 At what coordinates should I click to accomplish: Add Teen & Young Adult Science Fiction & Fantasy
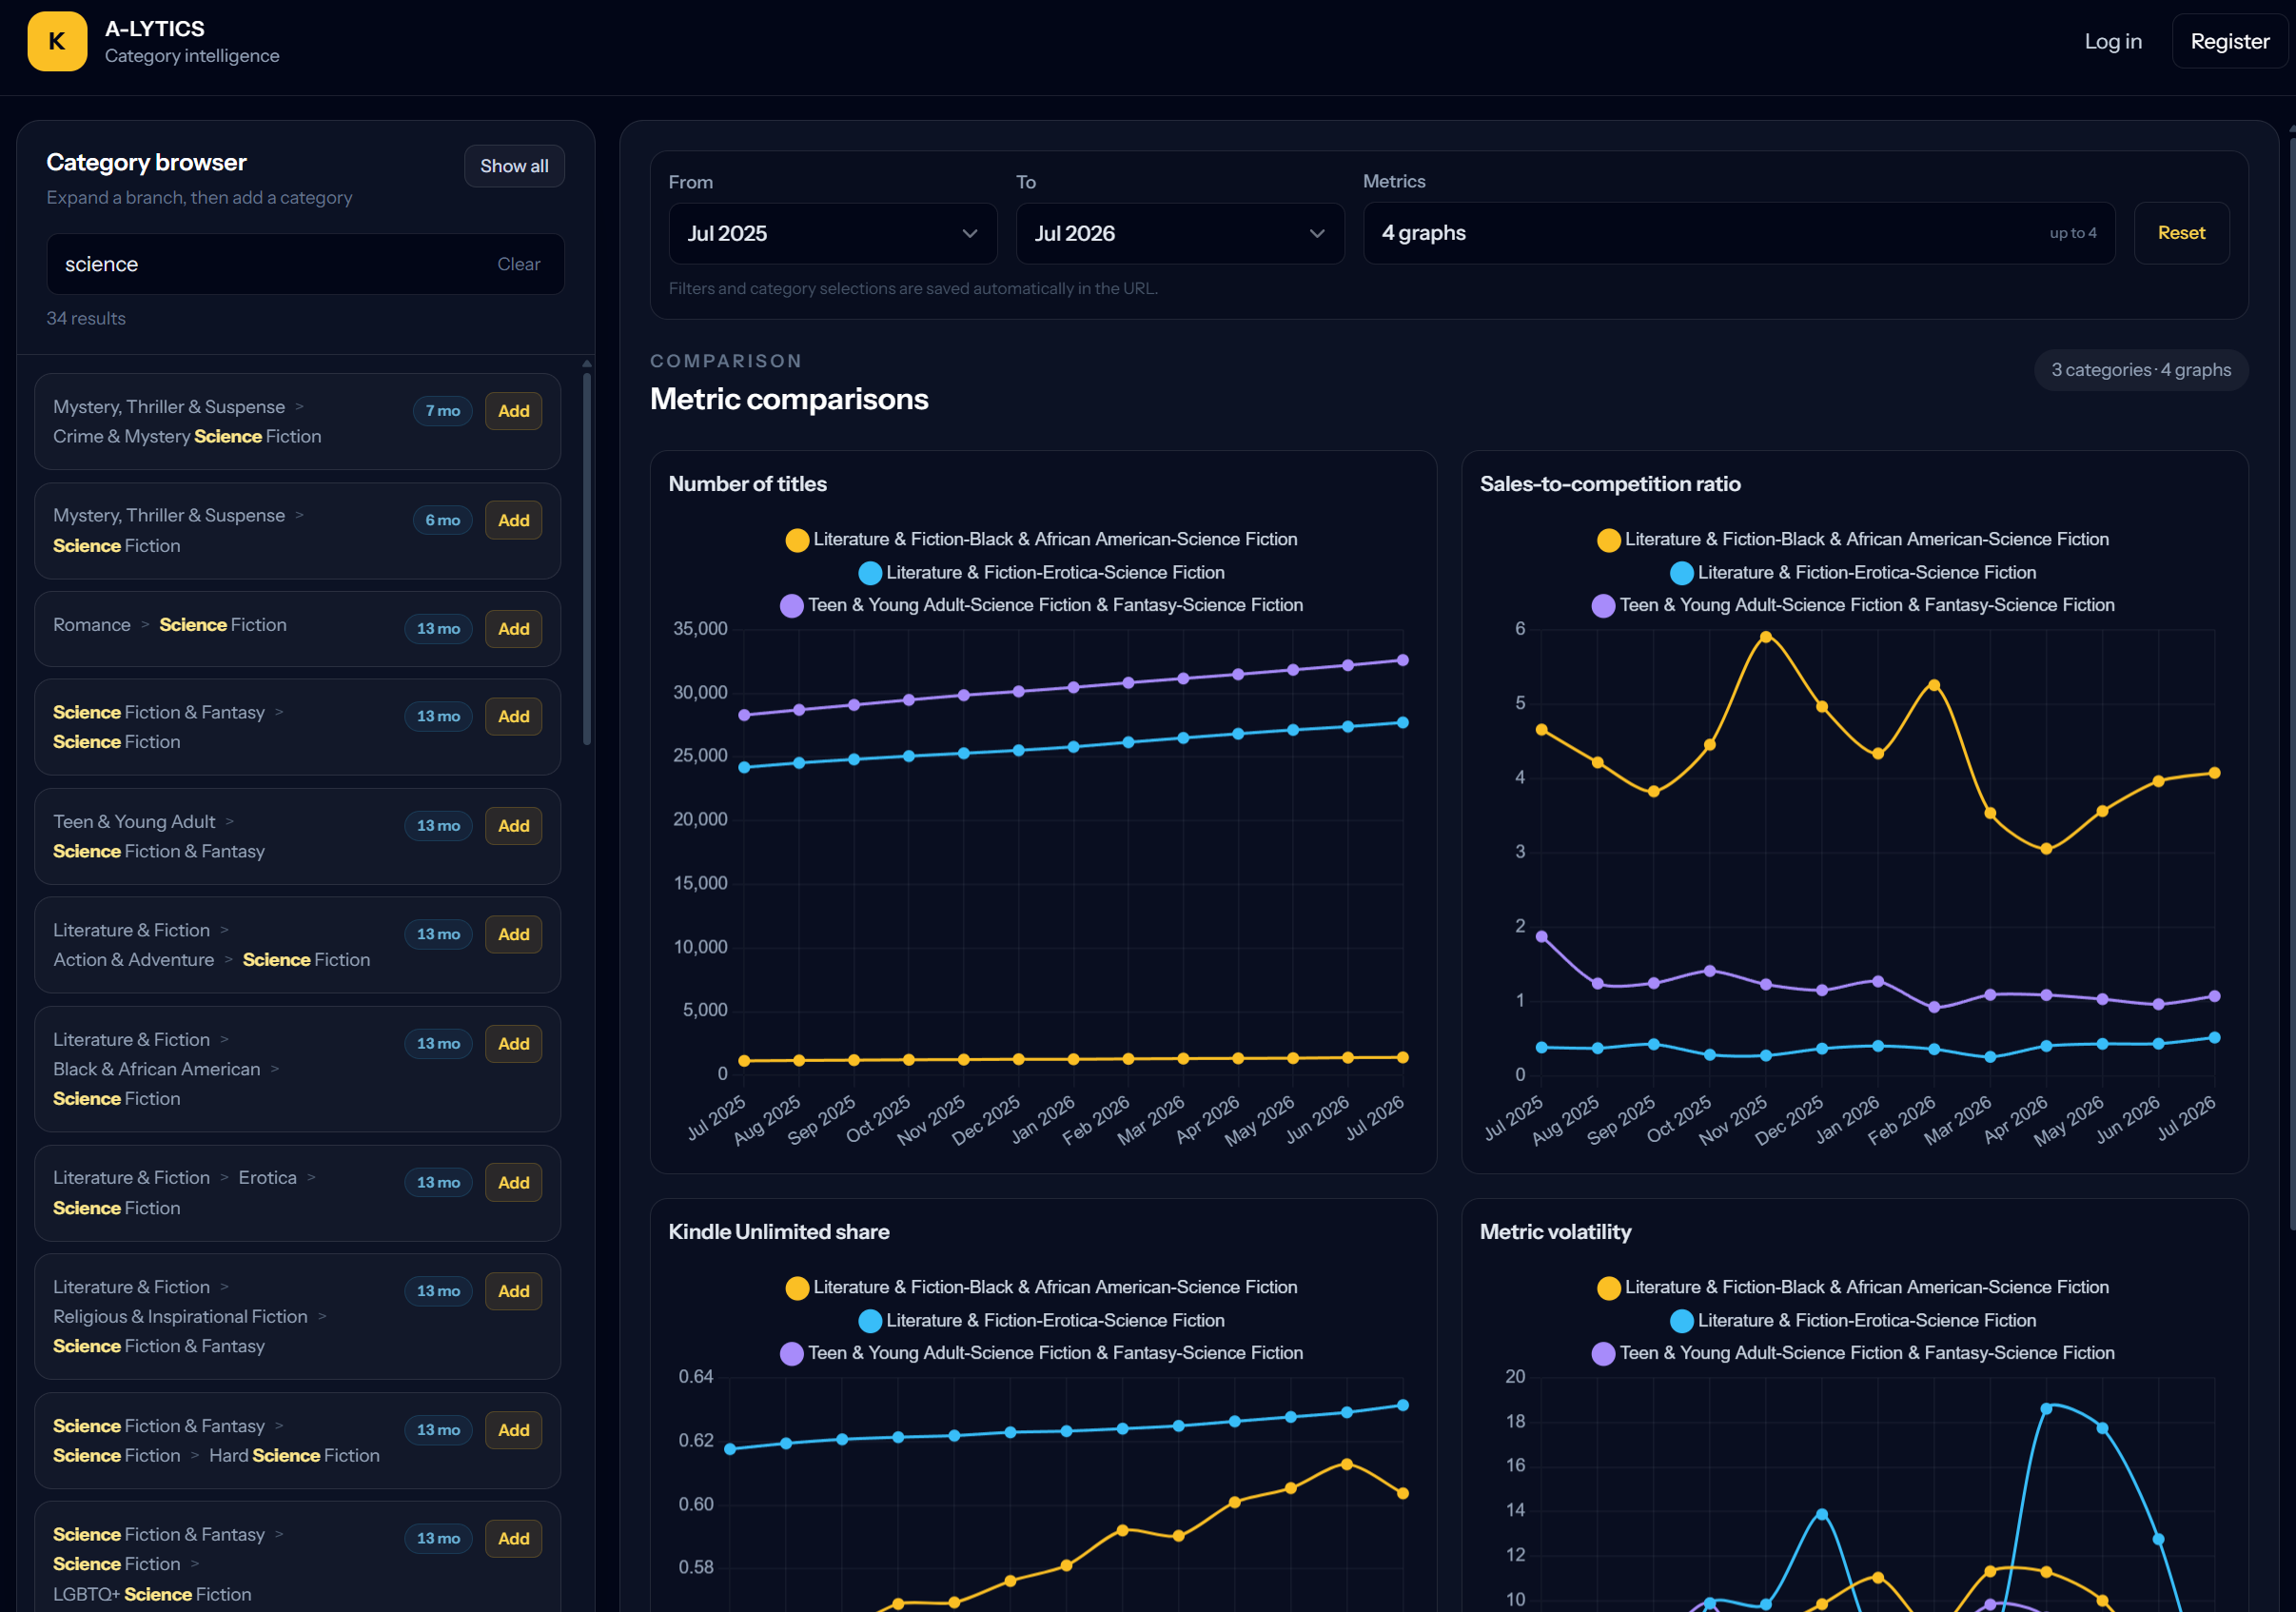[514, 826]
